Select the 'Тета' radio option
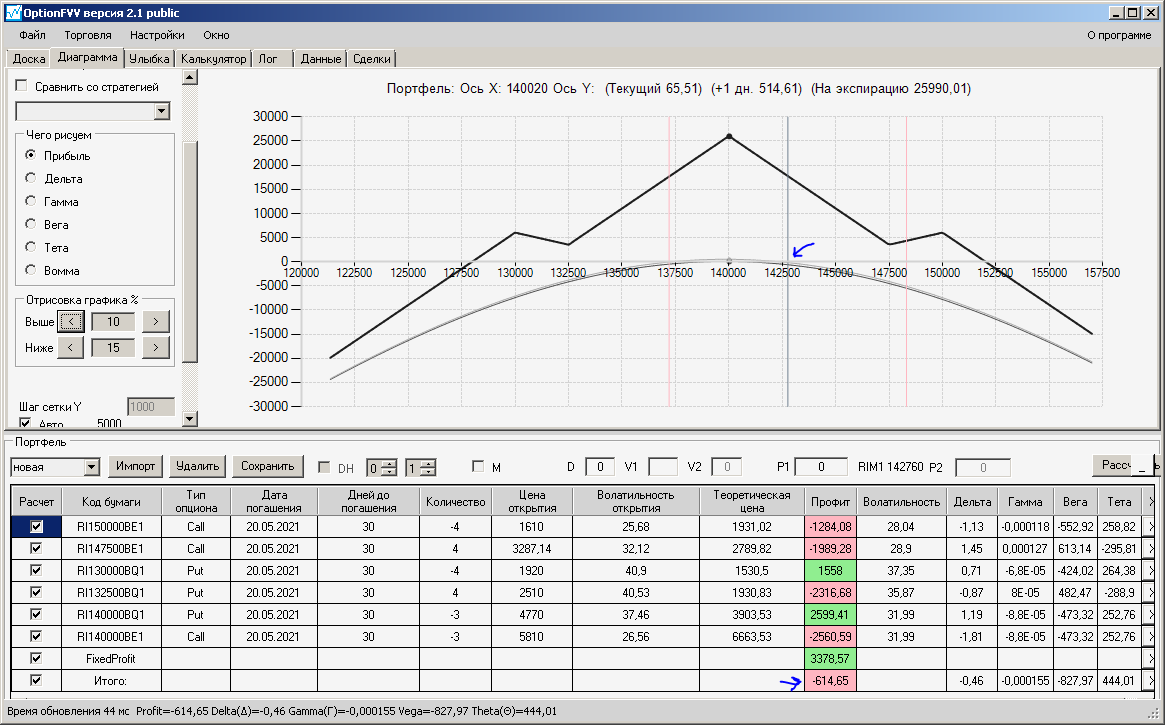1165x725 pixels. [30, 247]
